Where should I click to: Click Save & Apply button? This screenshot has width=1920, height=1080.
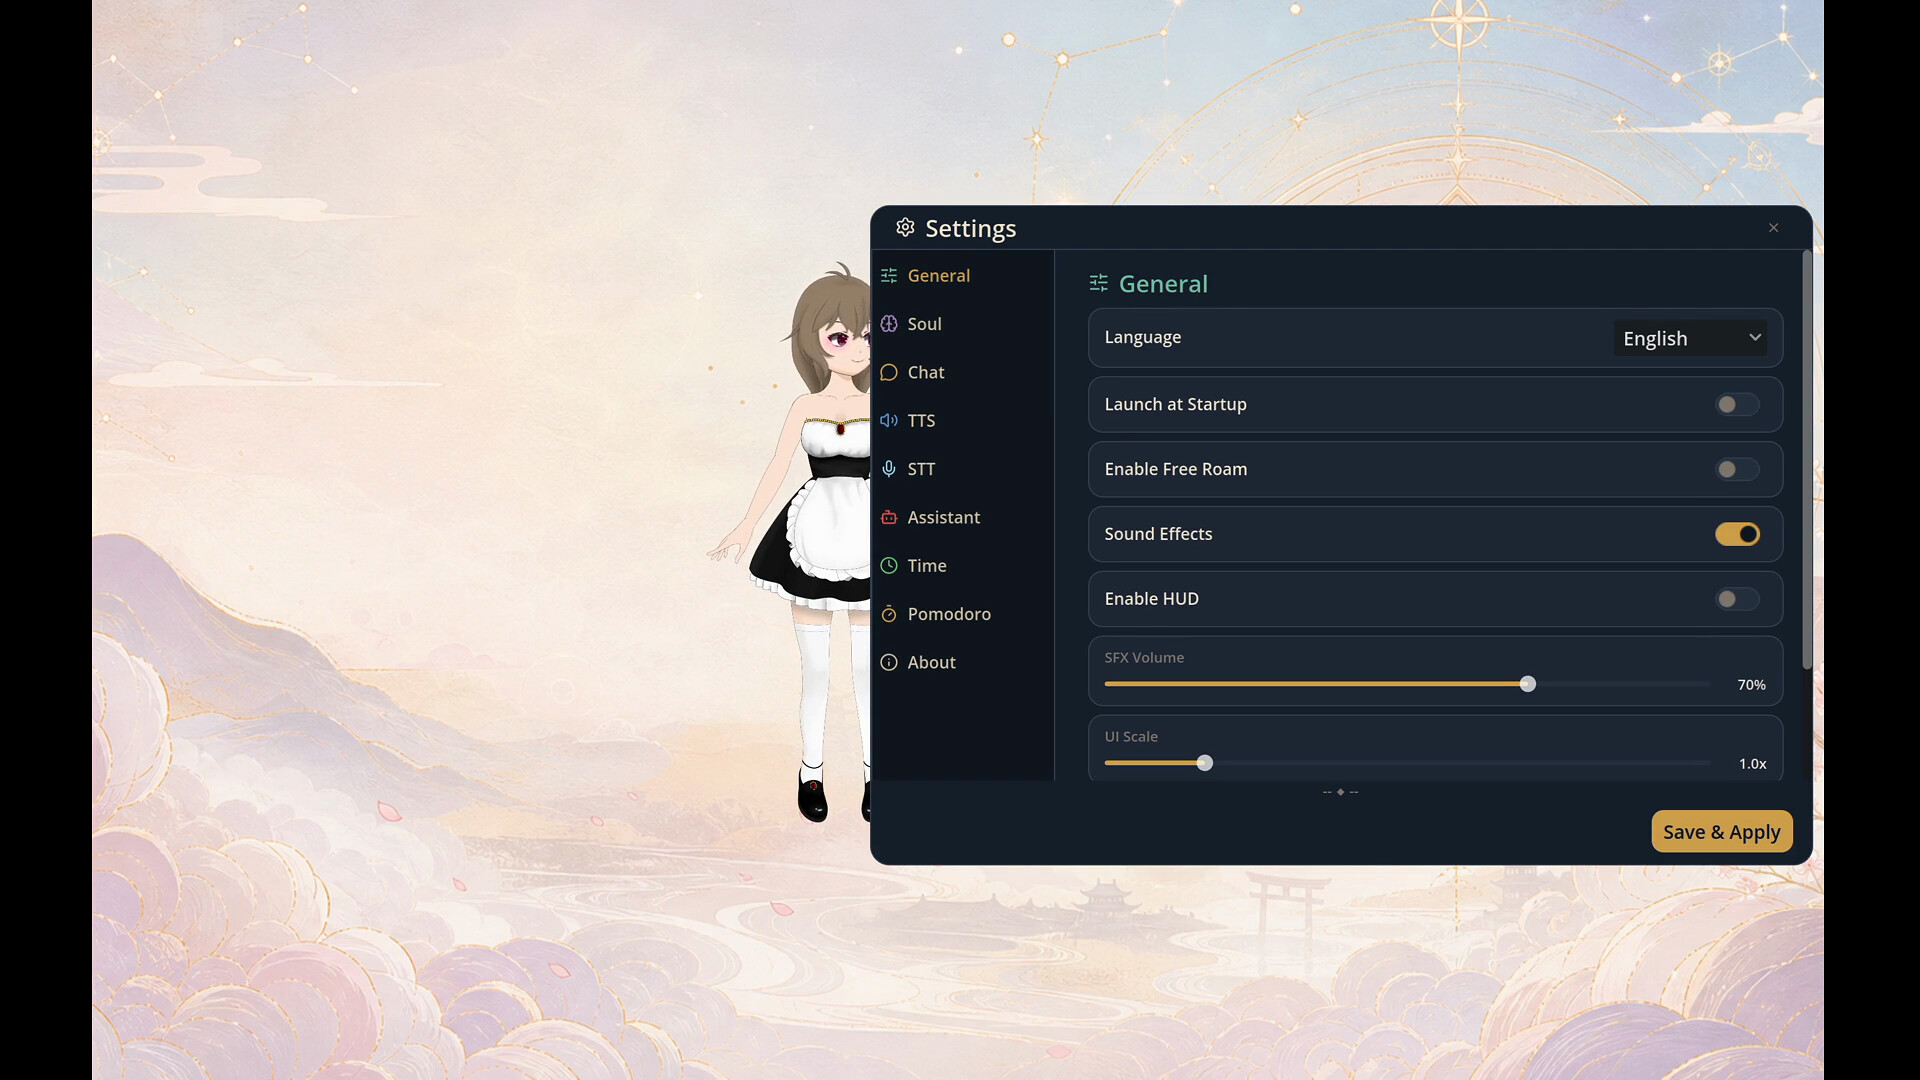click(1721, 832)
